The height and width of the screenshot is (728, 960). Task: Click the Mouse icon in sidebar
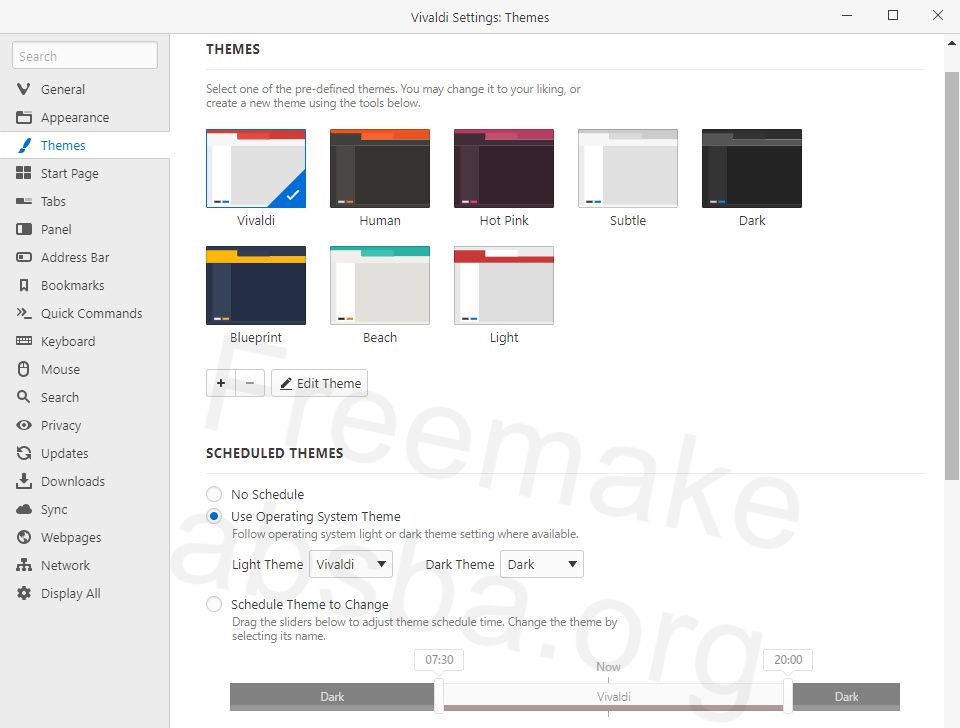pos(24,369)
